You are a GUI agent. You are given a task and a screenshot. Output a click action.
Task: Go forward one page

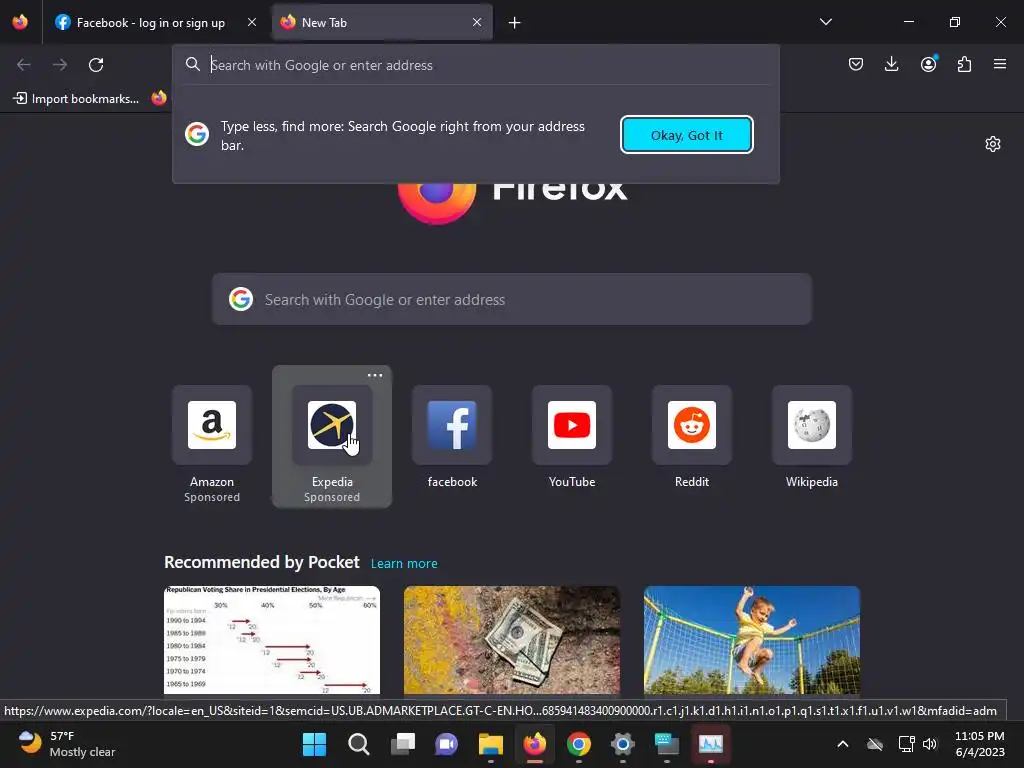60,65
